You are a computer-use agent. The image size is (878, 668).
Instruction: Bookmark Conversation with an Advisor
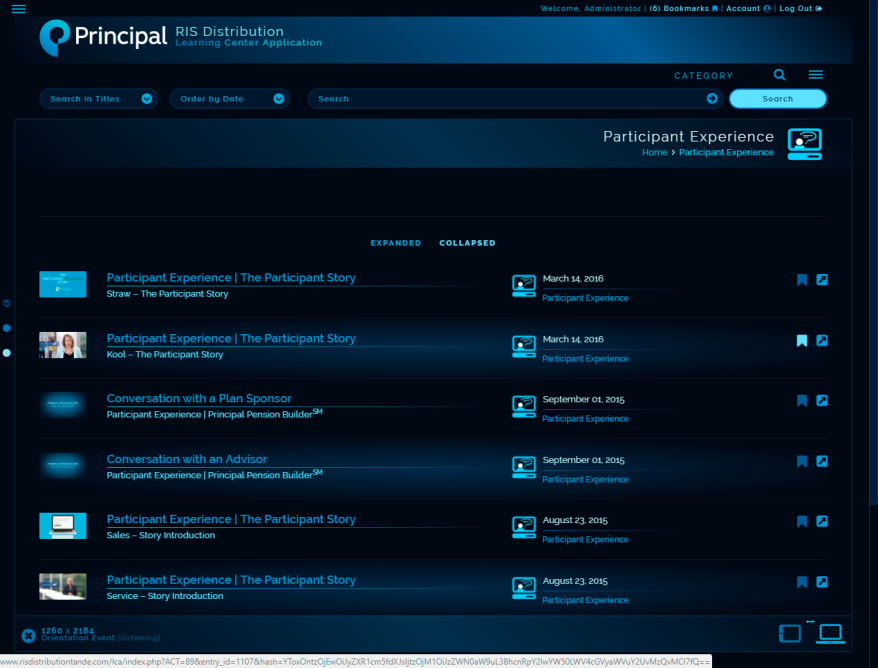tap(801, 461)
